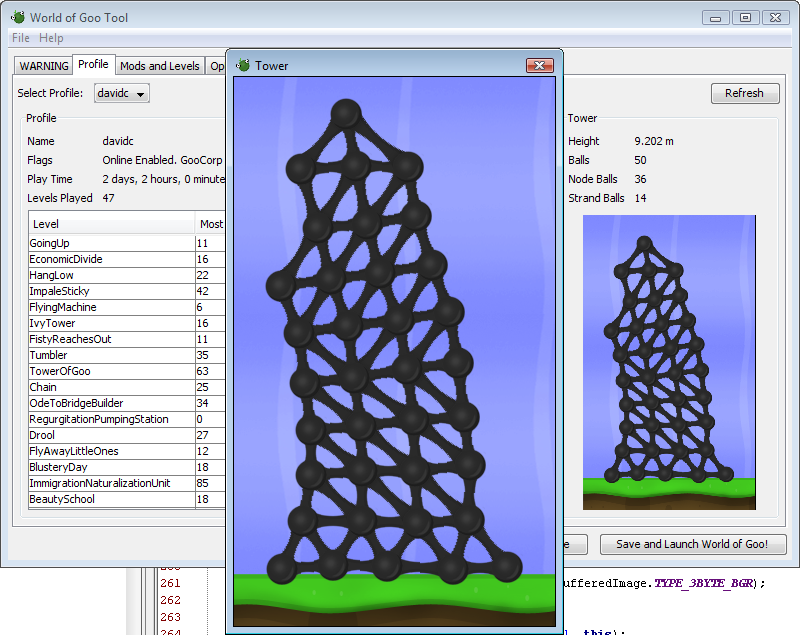Select the EconomicDivide level row
This screenshot has width=800, height=635.
[x=127, y=259]
